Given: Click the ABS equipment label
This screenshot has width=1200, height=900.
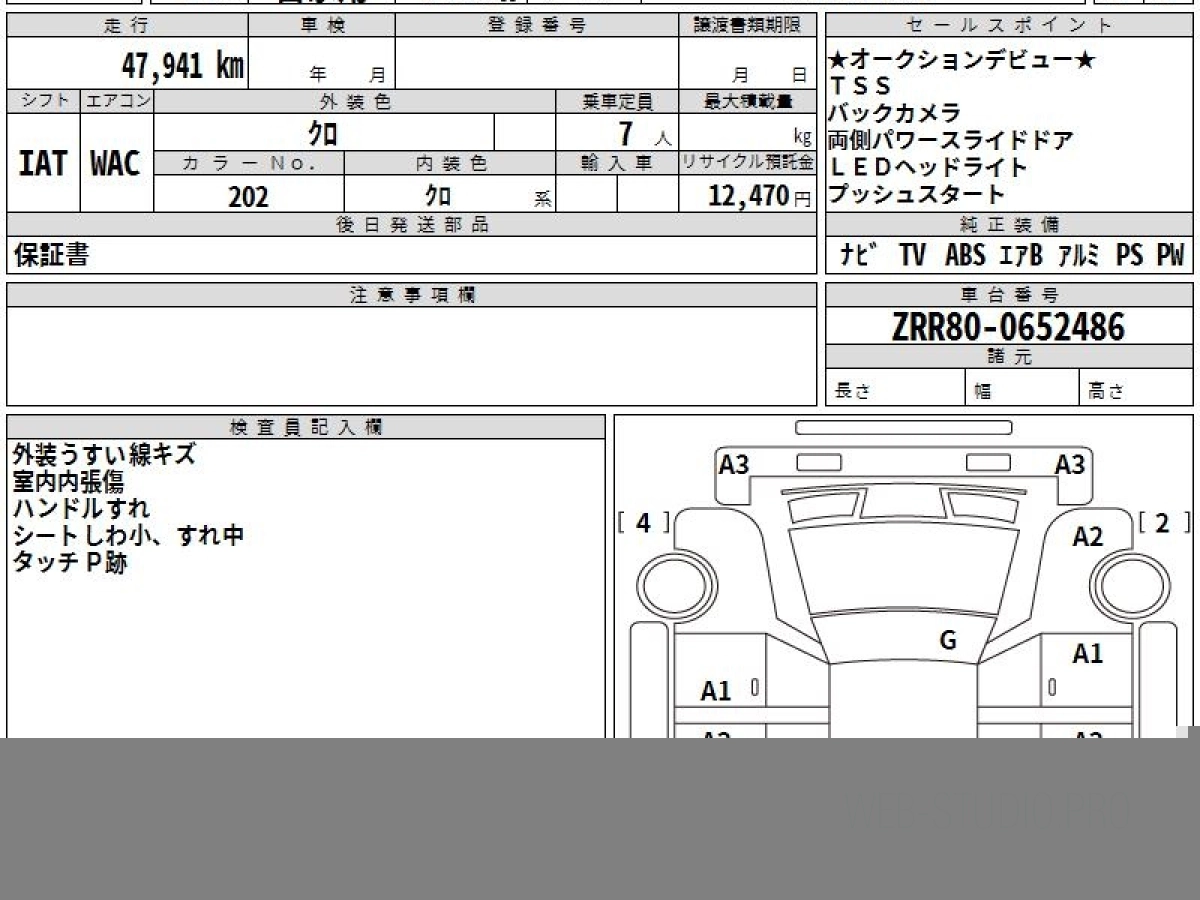Looking at the screenshot, I should pyautogui.click(x=965, y=256).
